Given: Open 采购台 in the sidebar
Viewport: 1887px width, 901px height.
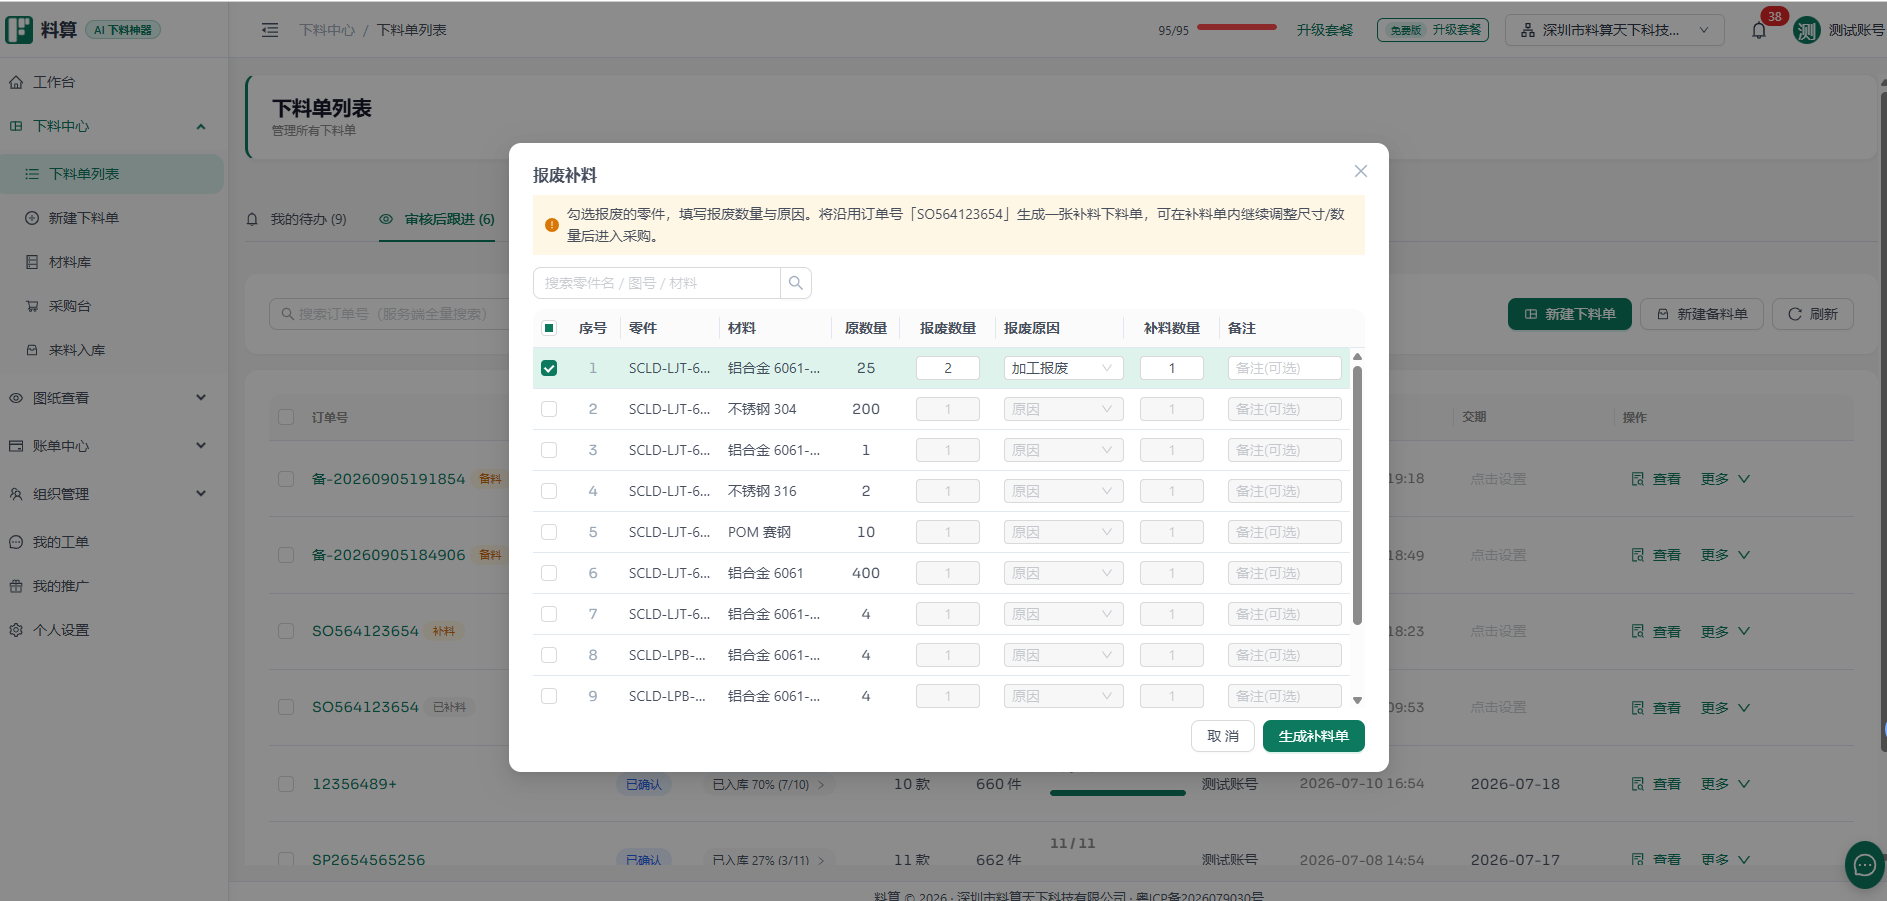Looking at the screenshot, I should tap(70, 306).
